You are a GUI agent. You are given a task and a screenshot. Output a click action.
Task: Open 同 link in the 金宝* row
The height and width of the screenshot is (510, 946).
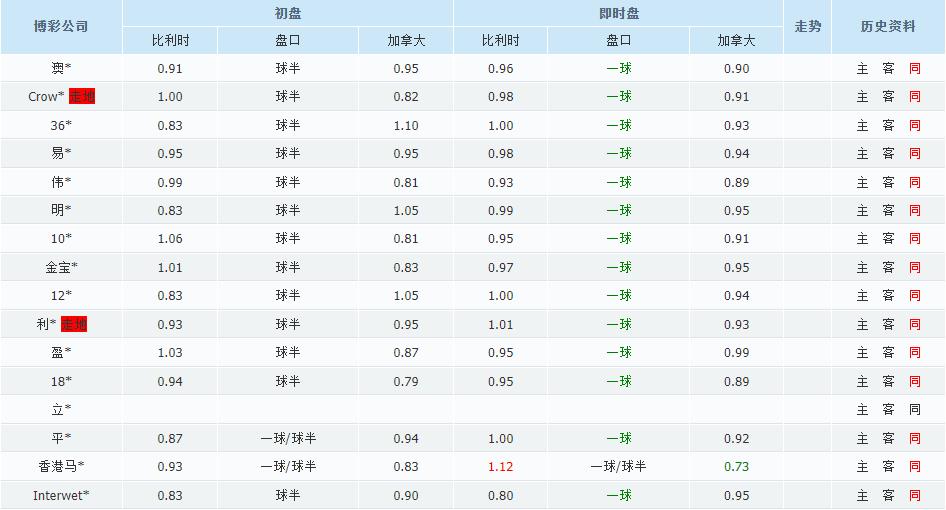coord(915,267)
